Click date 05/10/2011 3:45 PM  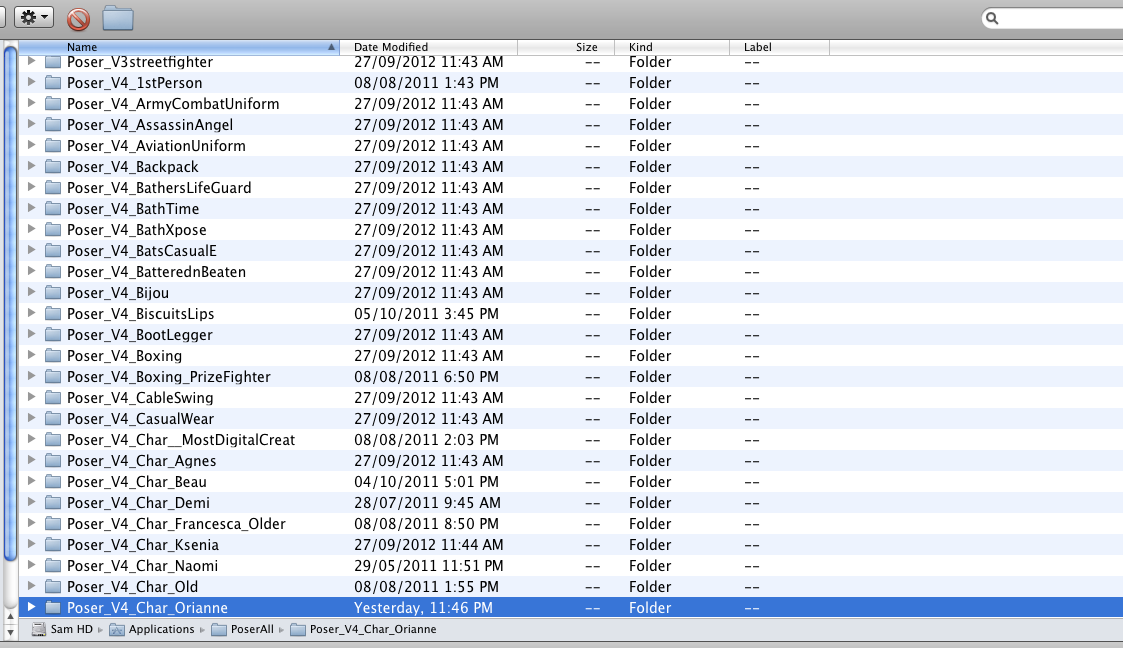click(x=427, y=314)
